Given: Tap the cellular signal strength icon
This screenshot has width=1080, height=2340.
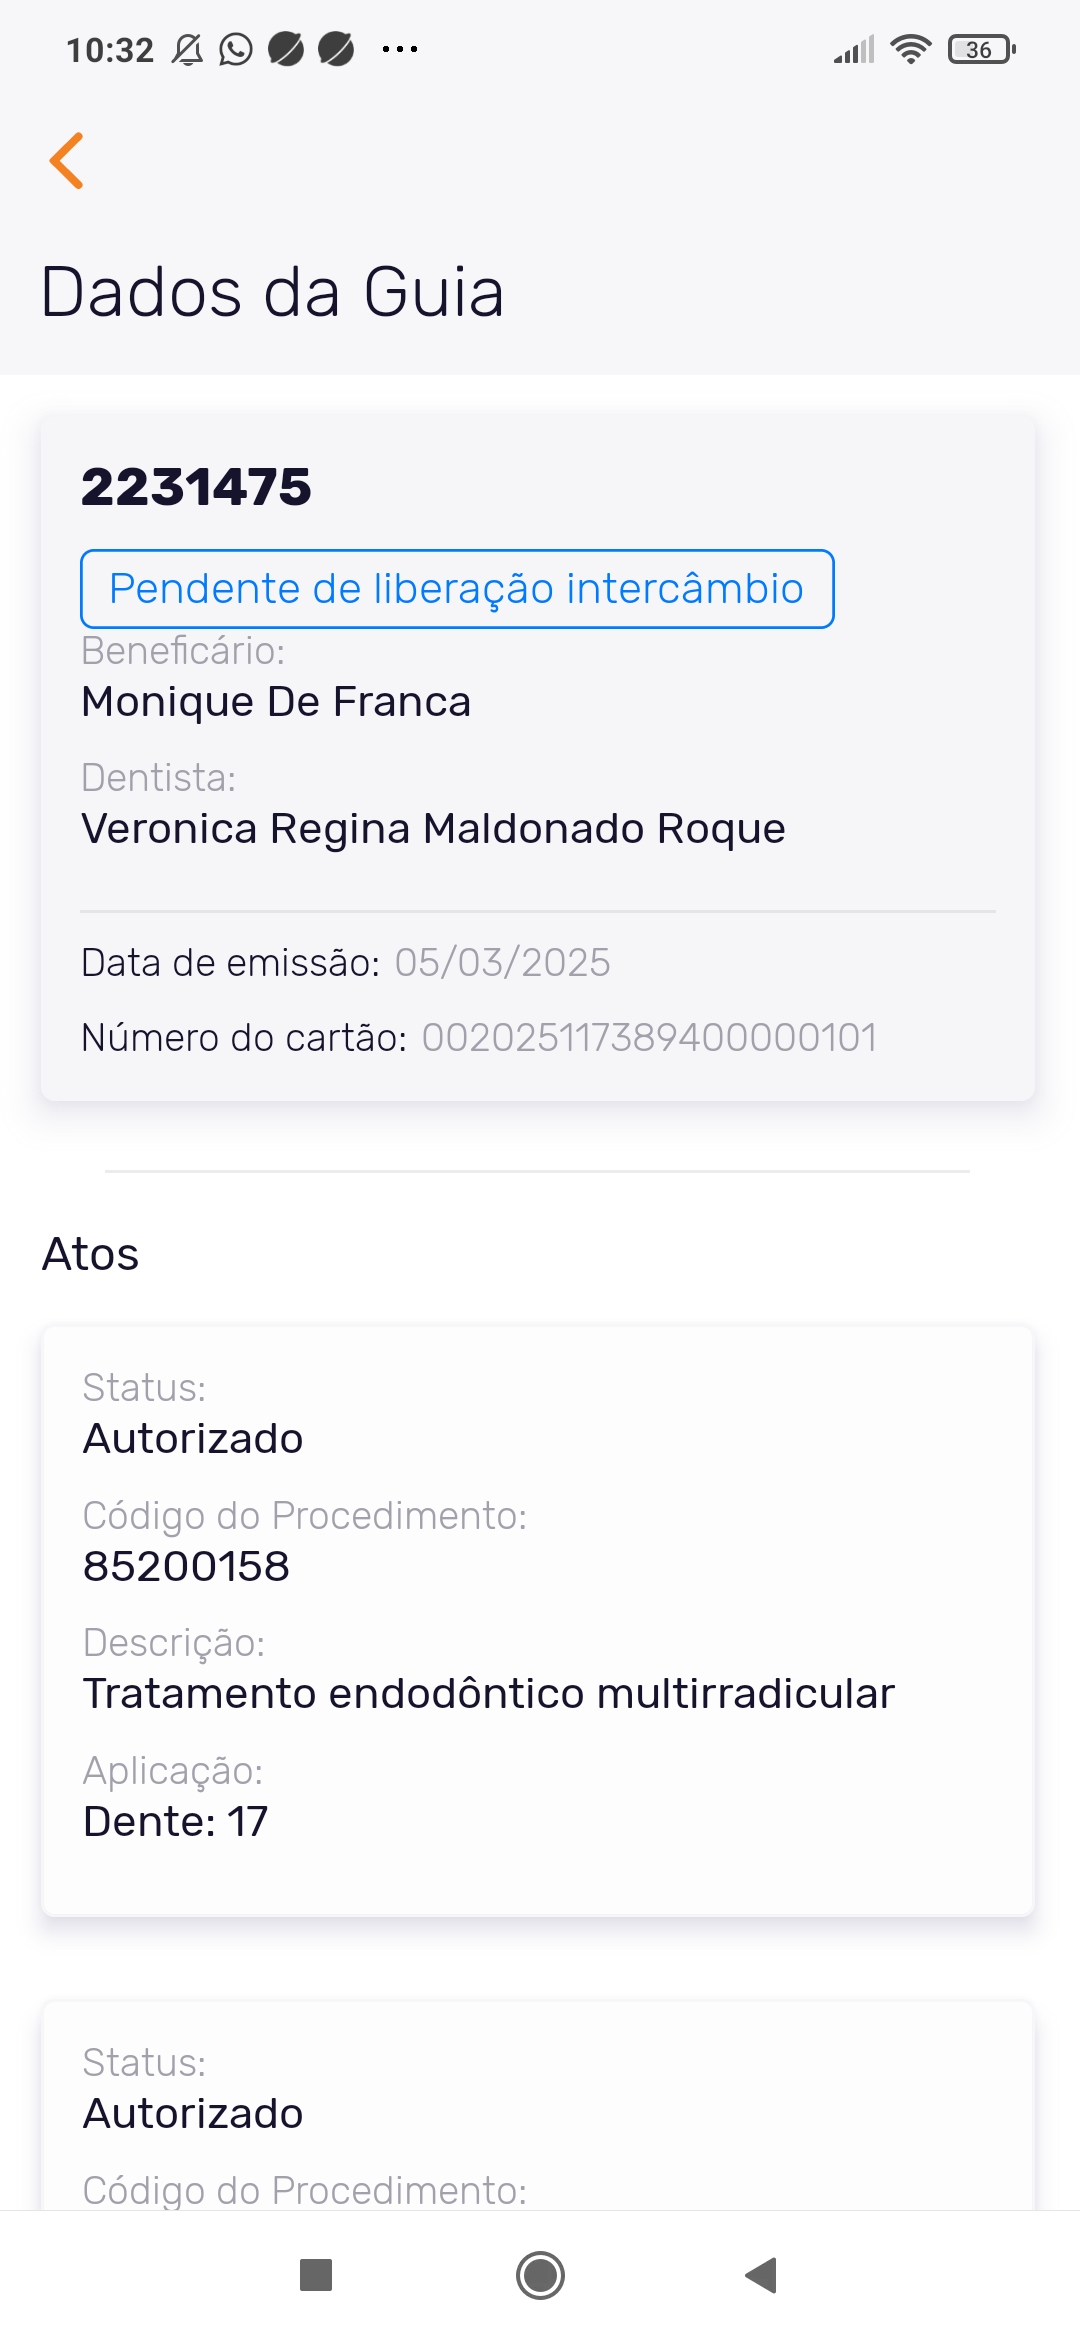Looking at the screenshot, I should coord(854,49).
